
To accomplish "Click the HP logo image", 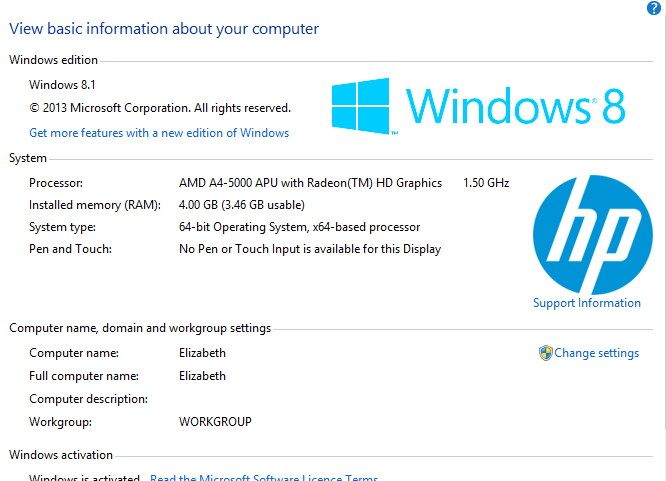I will [x=593, y=235].
